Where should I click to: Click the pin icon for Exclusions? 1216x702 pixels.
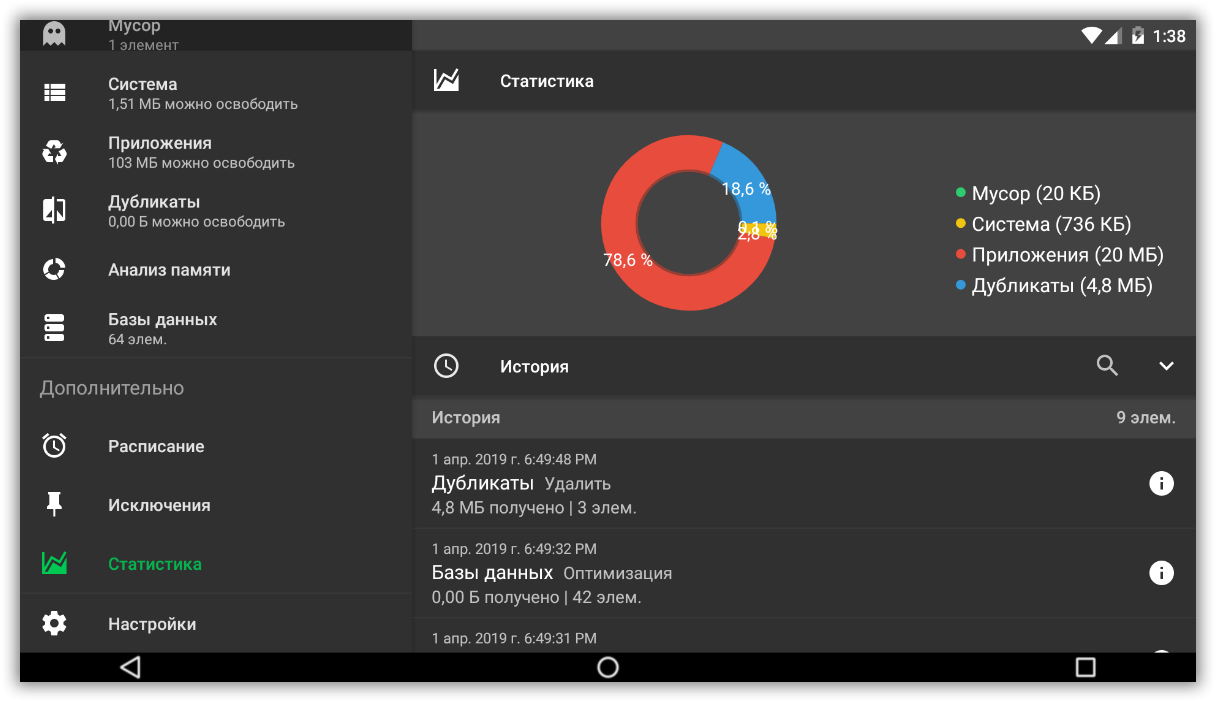coord(54,505)
